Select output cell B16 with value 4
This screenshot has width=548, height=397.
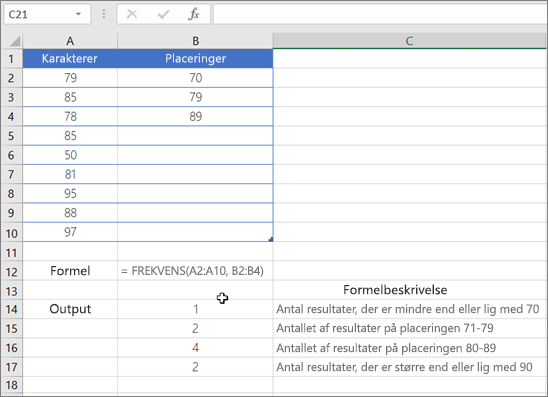tap(195, 348)
